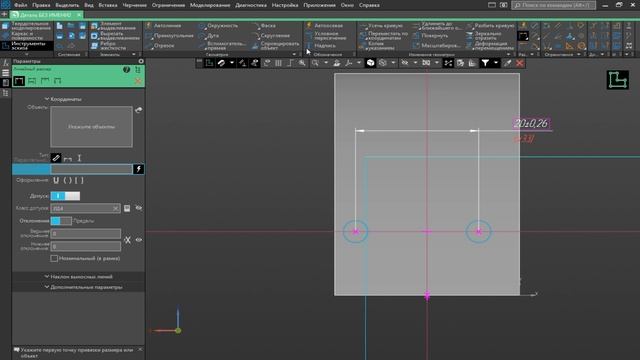This screenshot has width=640, height=360.
Task: Click the red X exit-sketch icon
Action: (520, 63)
